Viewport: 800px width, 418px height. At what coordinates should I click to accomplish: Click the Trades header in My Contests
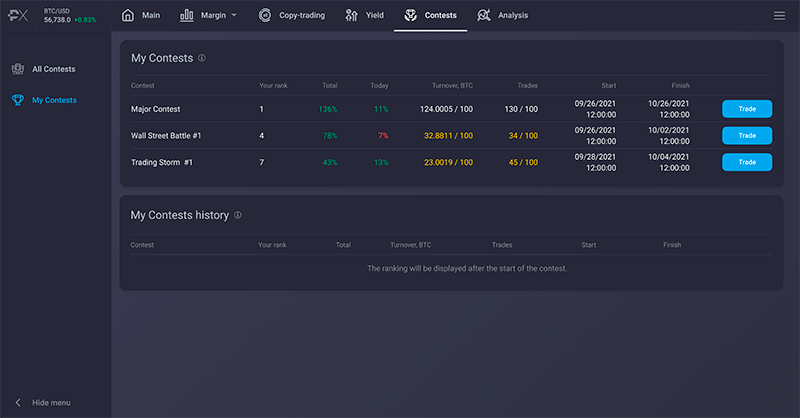[x=528, y=85]
